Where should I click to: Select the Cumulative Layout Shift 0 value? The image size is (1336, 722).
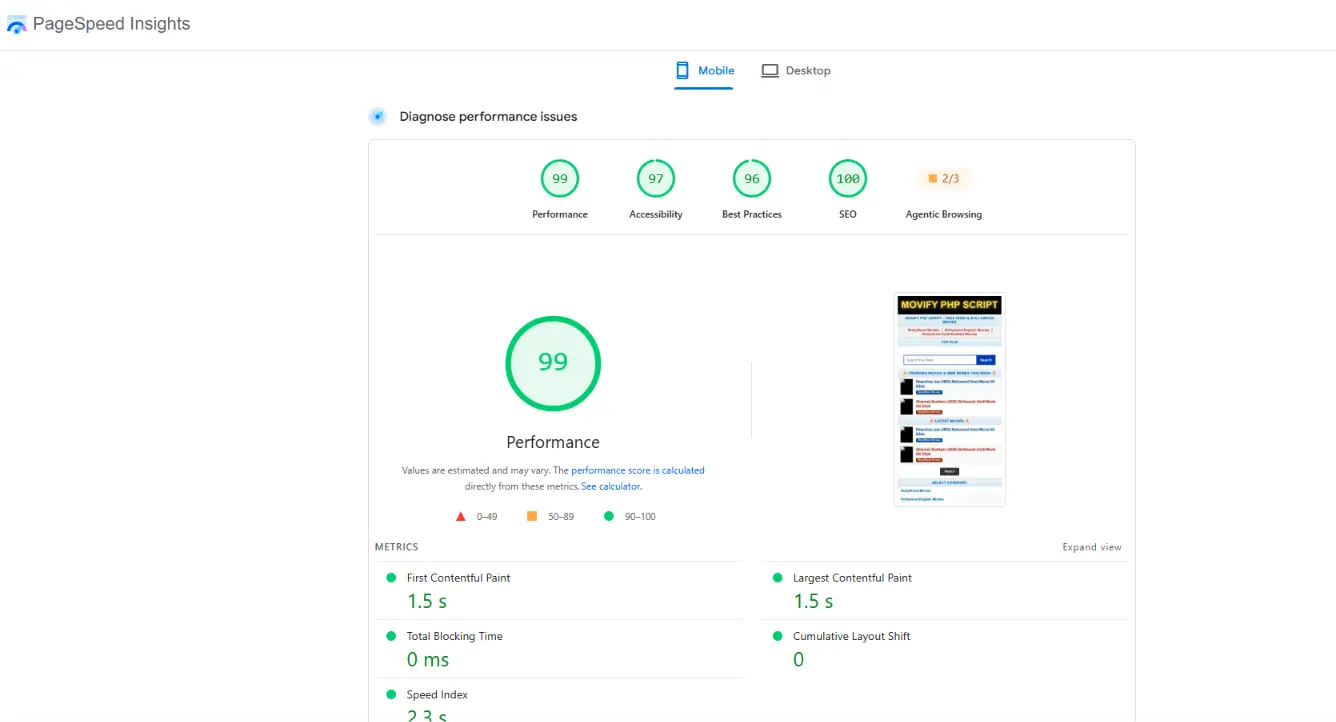[798, 660]
